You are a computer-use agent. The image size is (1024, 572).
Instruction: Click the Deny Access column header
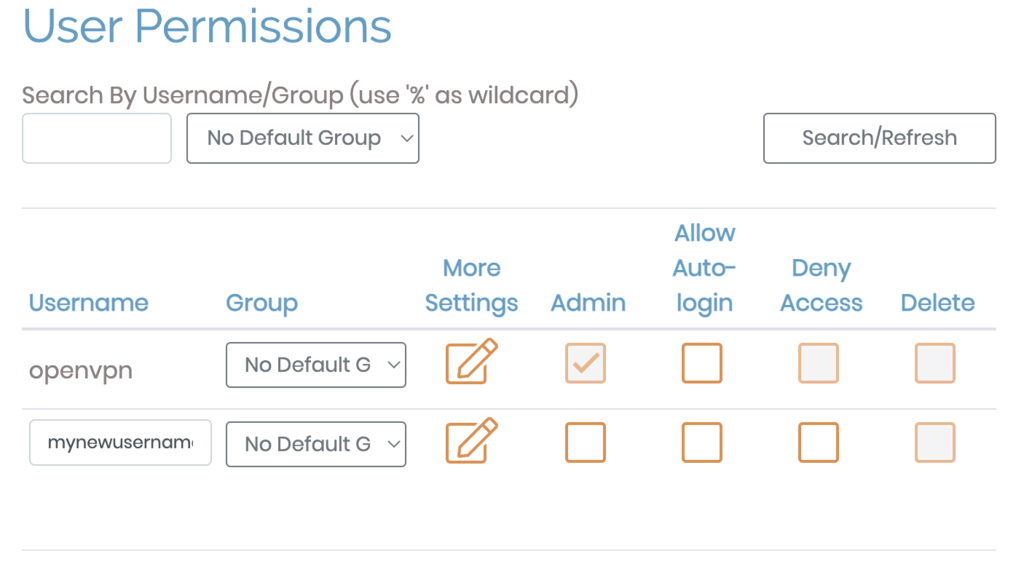[x=821, y=286]
